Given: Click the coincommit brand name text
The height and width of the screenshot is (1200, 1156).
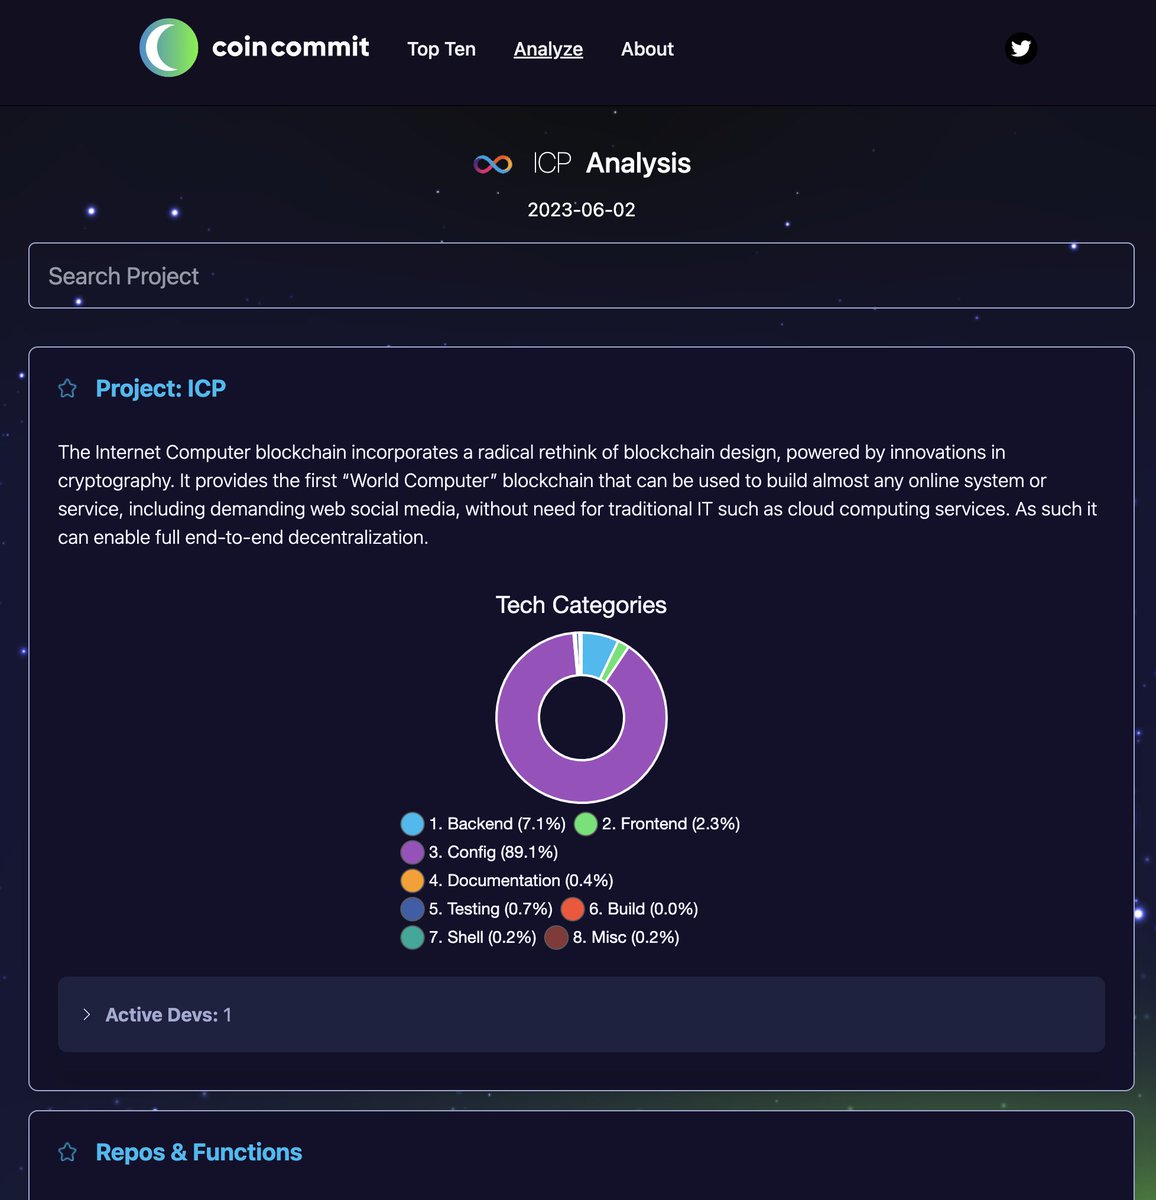Looking at the screenshot, I should point(291,47).
